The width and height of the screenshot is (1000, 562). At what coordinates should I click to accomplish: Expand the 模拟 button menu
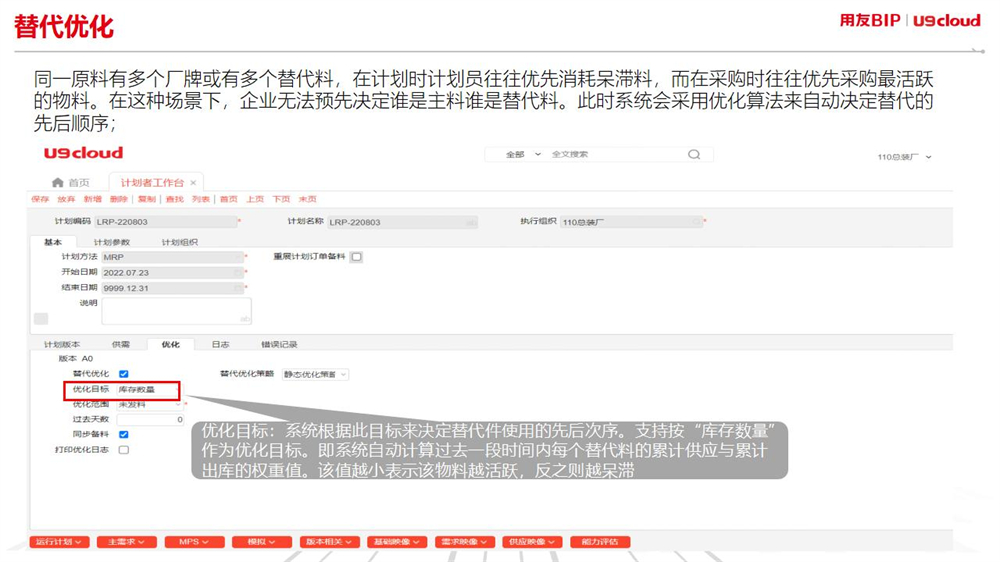(262, 542)
